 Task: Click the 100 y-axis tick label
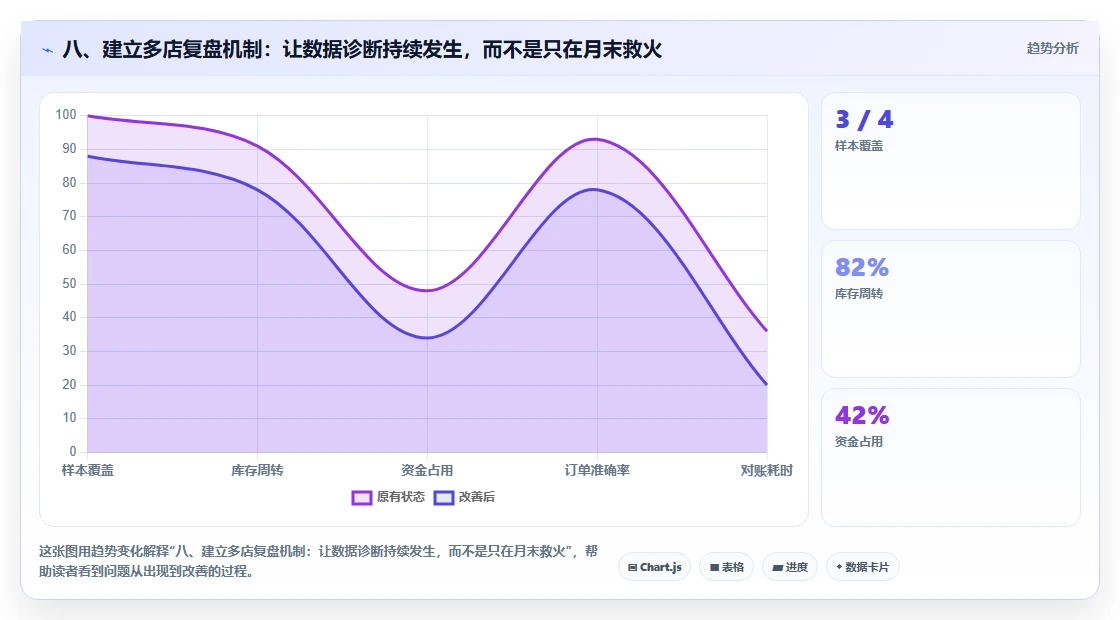tap(66, 115)
